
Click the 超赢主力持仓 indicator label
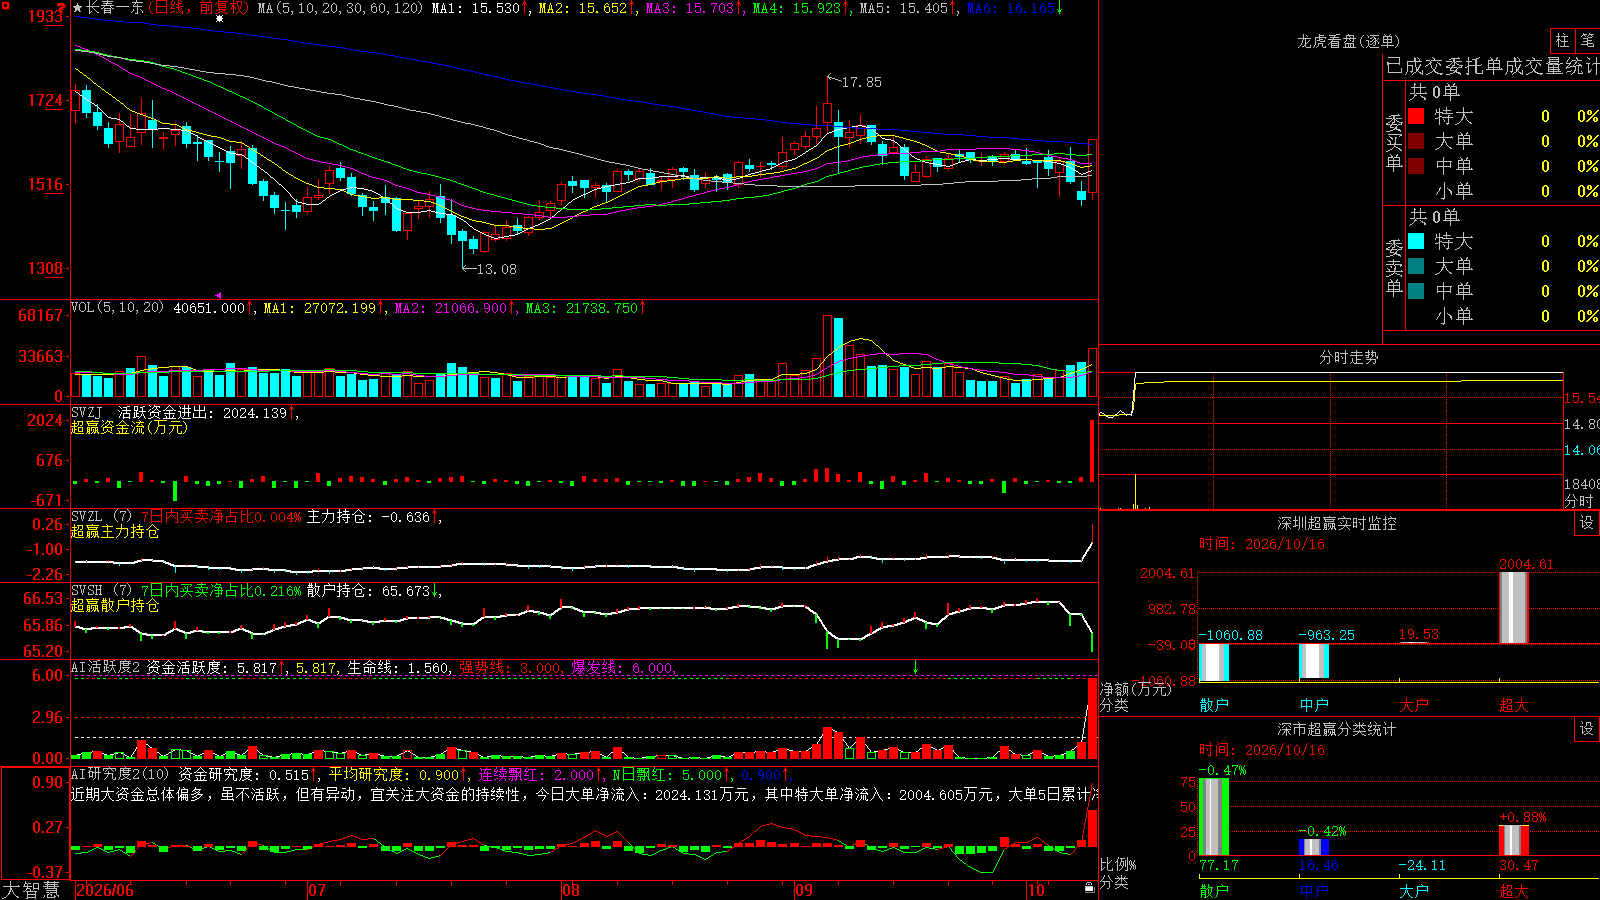point(115,531)
